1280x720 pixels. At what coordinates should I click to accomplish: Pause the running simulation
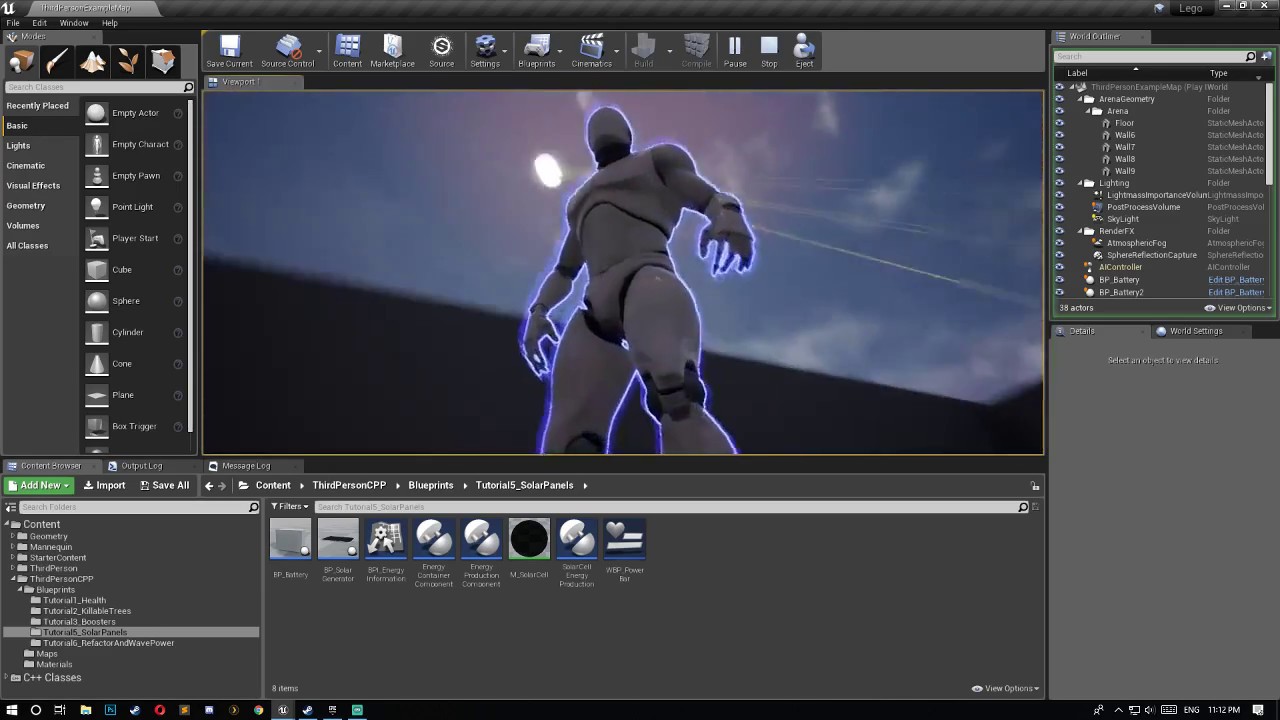click(x=735, y=50)
